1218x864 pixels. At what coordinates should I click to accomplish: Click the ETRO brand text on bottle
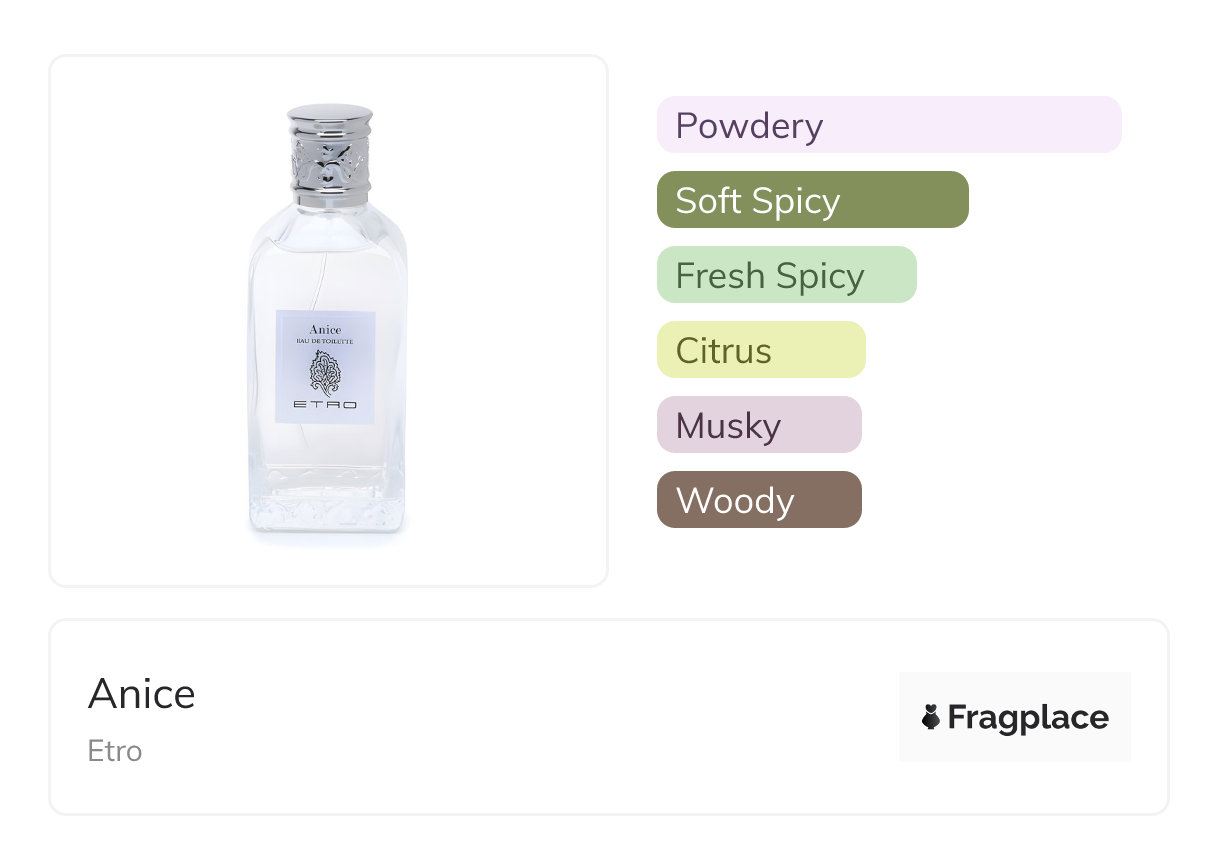[x=325, y=406]
